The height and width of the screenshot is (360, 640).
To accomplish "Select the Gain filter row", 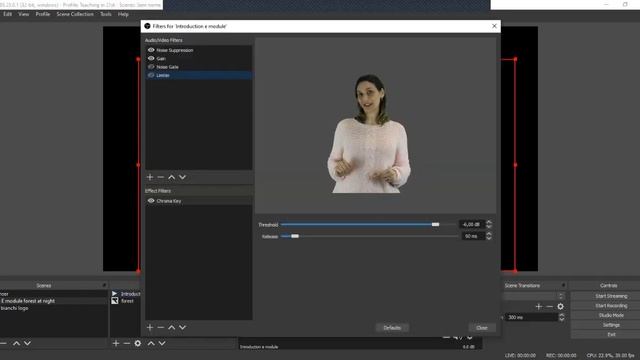I will point(199,58).
